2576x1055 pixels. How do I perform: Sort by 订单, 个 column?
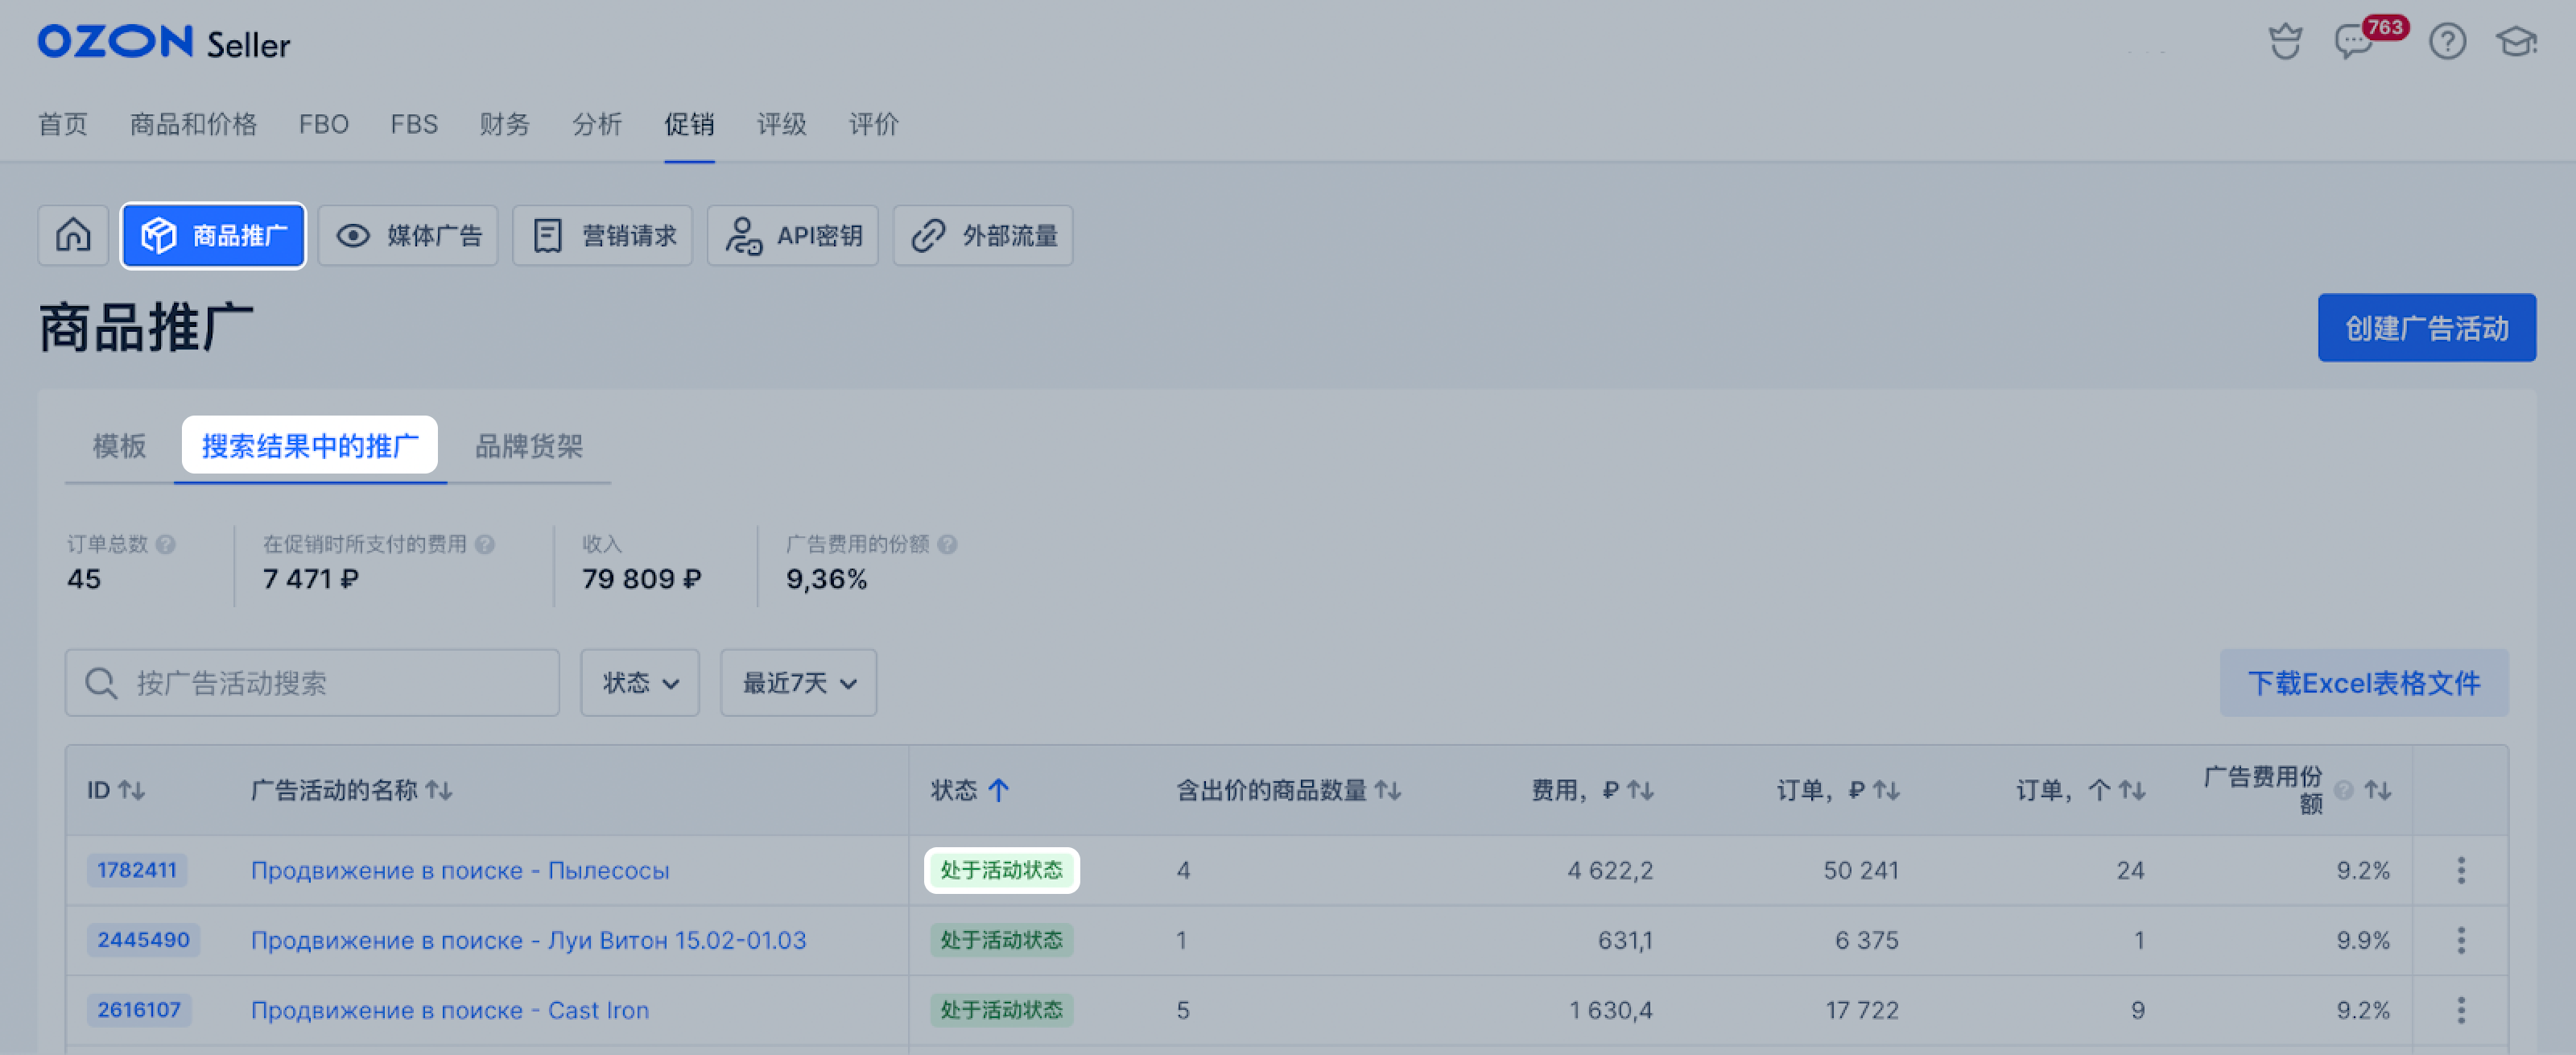[2132, 790]
